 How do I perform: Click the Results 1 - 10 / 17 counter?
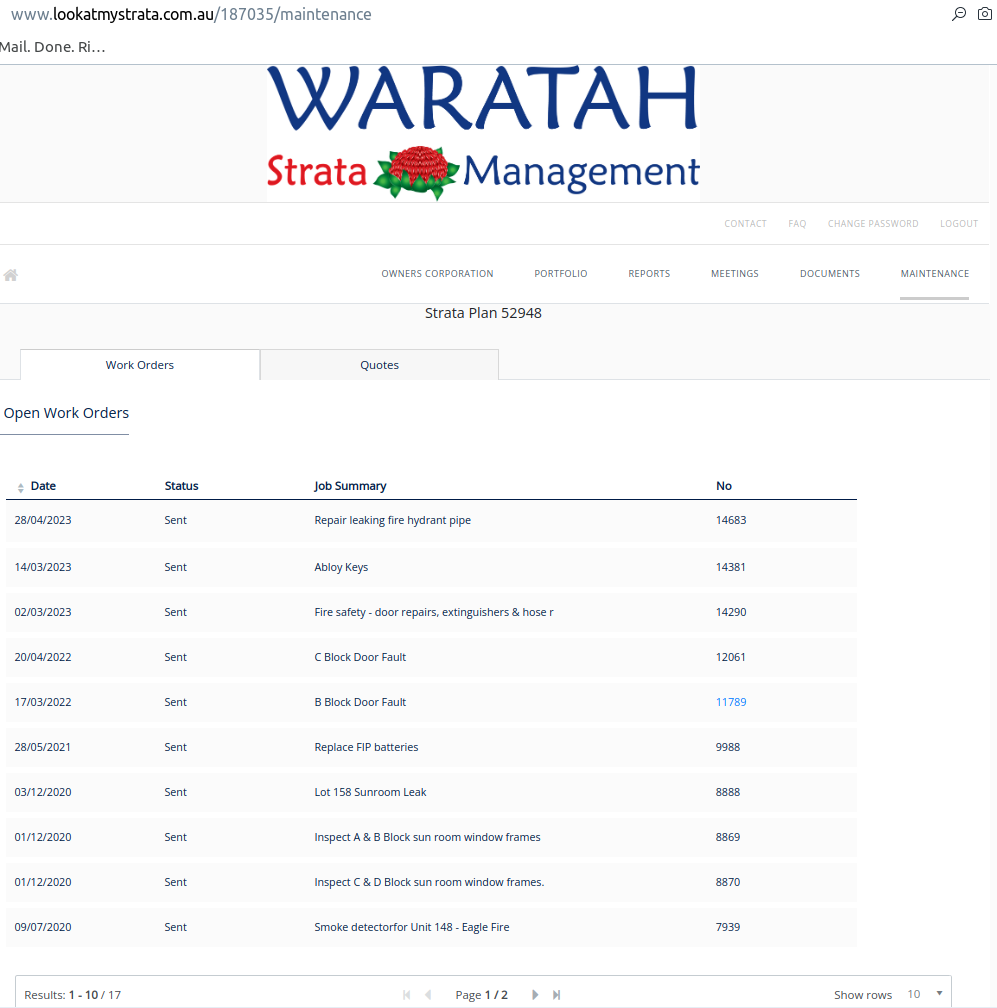point(72,994)
